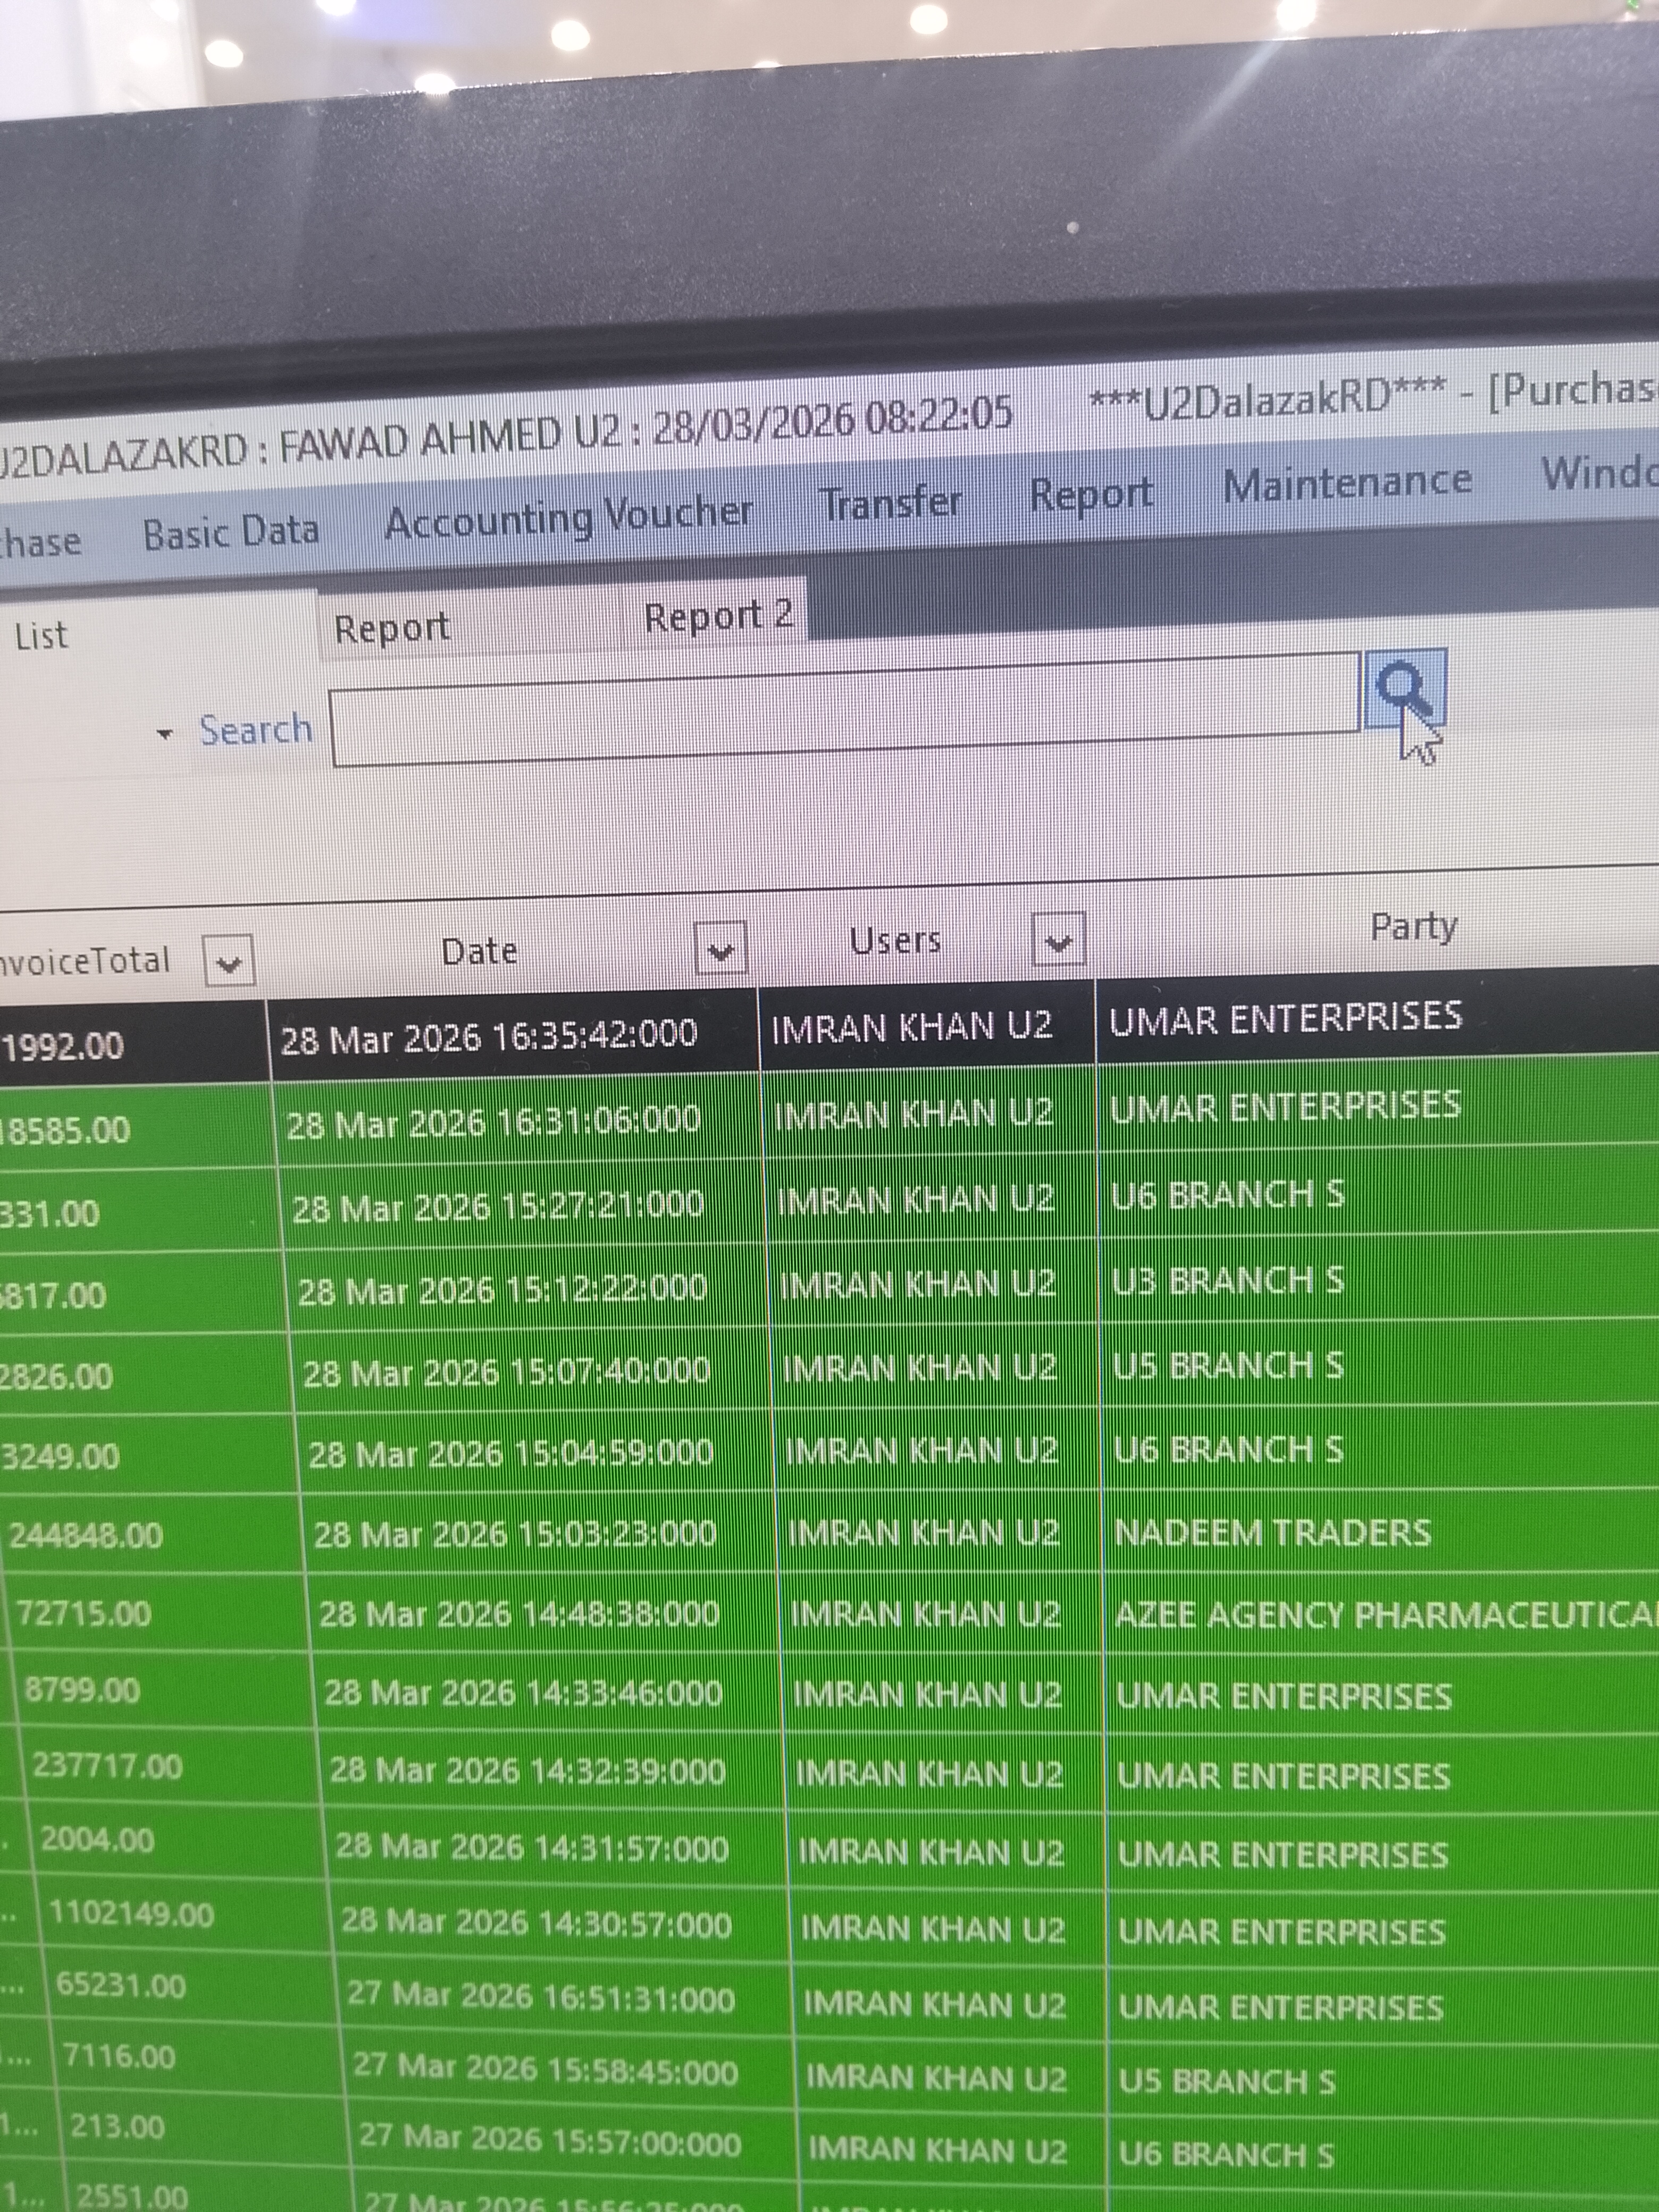Select the List tab
The width and height of the screenshot is (1659, 2212).
coord(42,635)
